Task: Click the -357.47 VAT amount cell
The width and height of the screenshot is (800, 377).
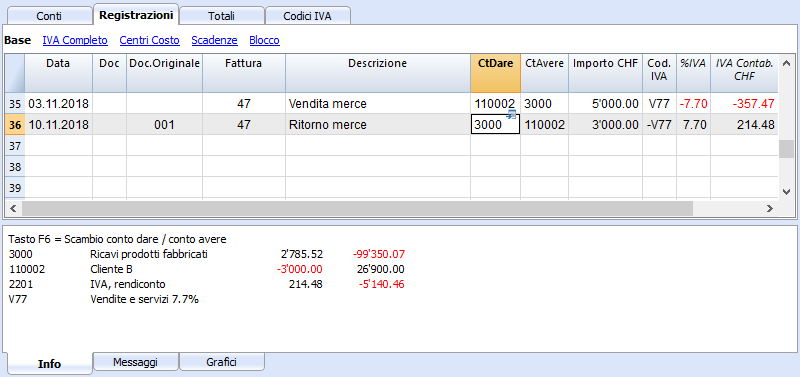Action: pyautogui.click(x=744, y=104)
